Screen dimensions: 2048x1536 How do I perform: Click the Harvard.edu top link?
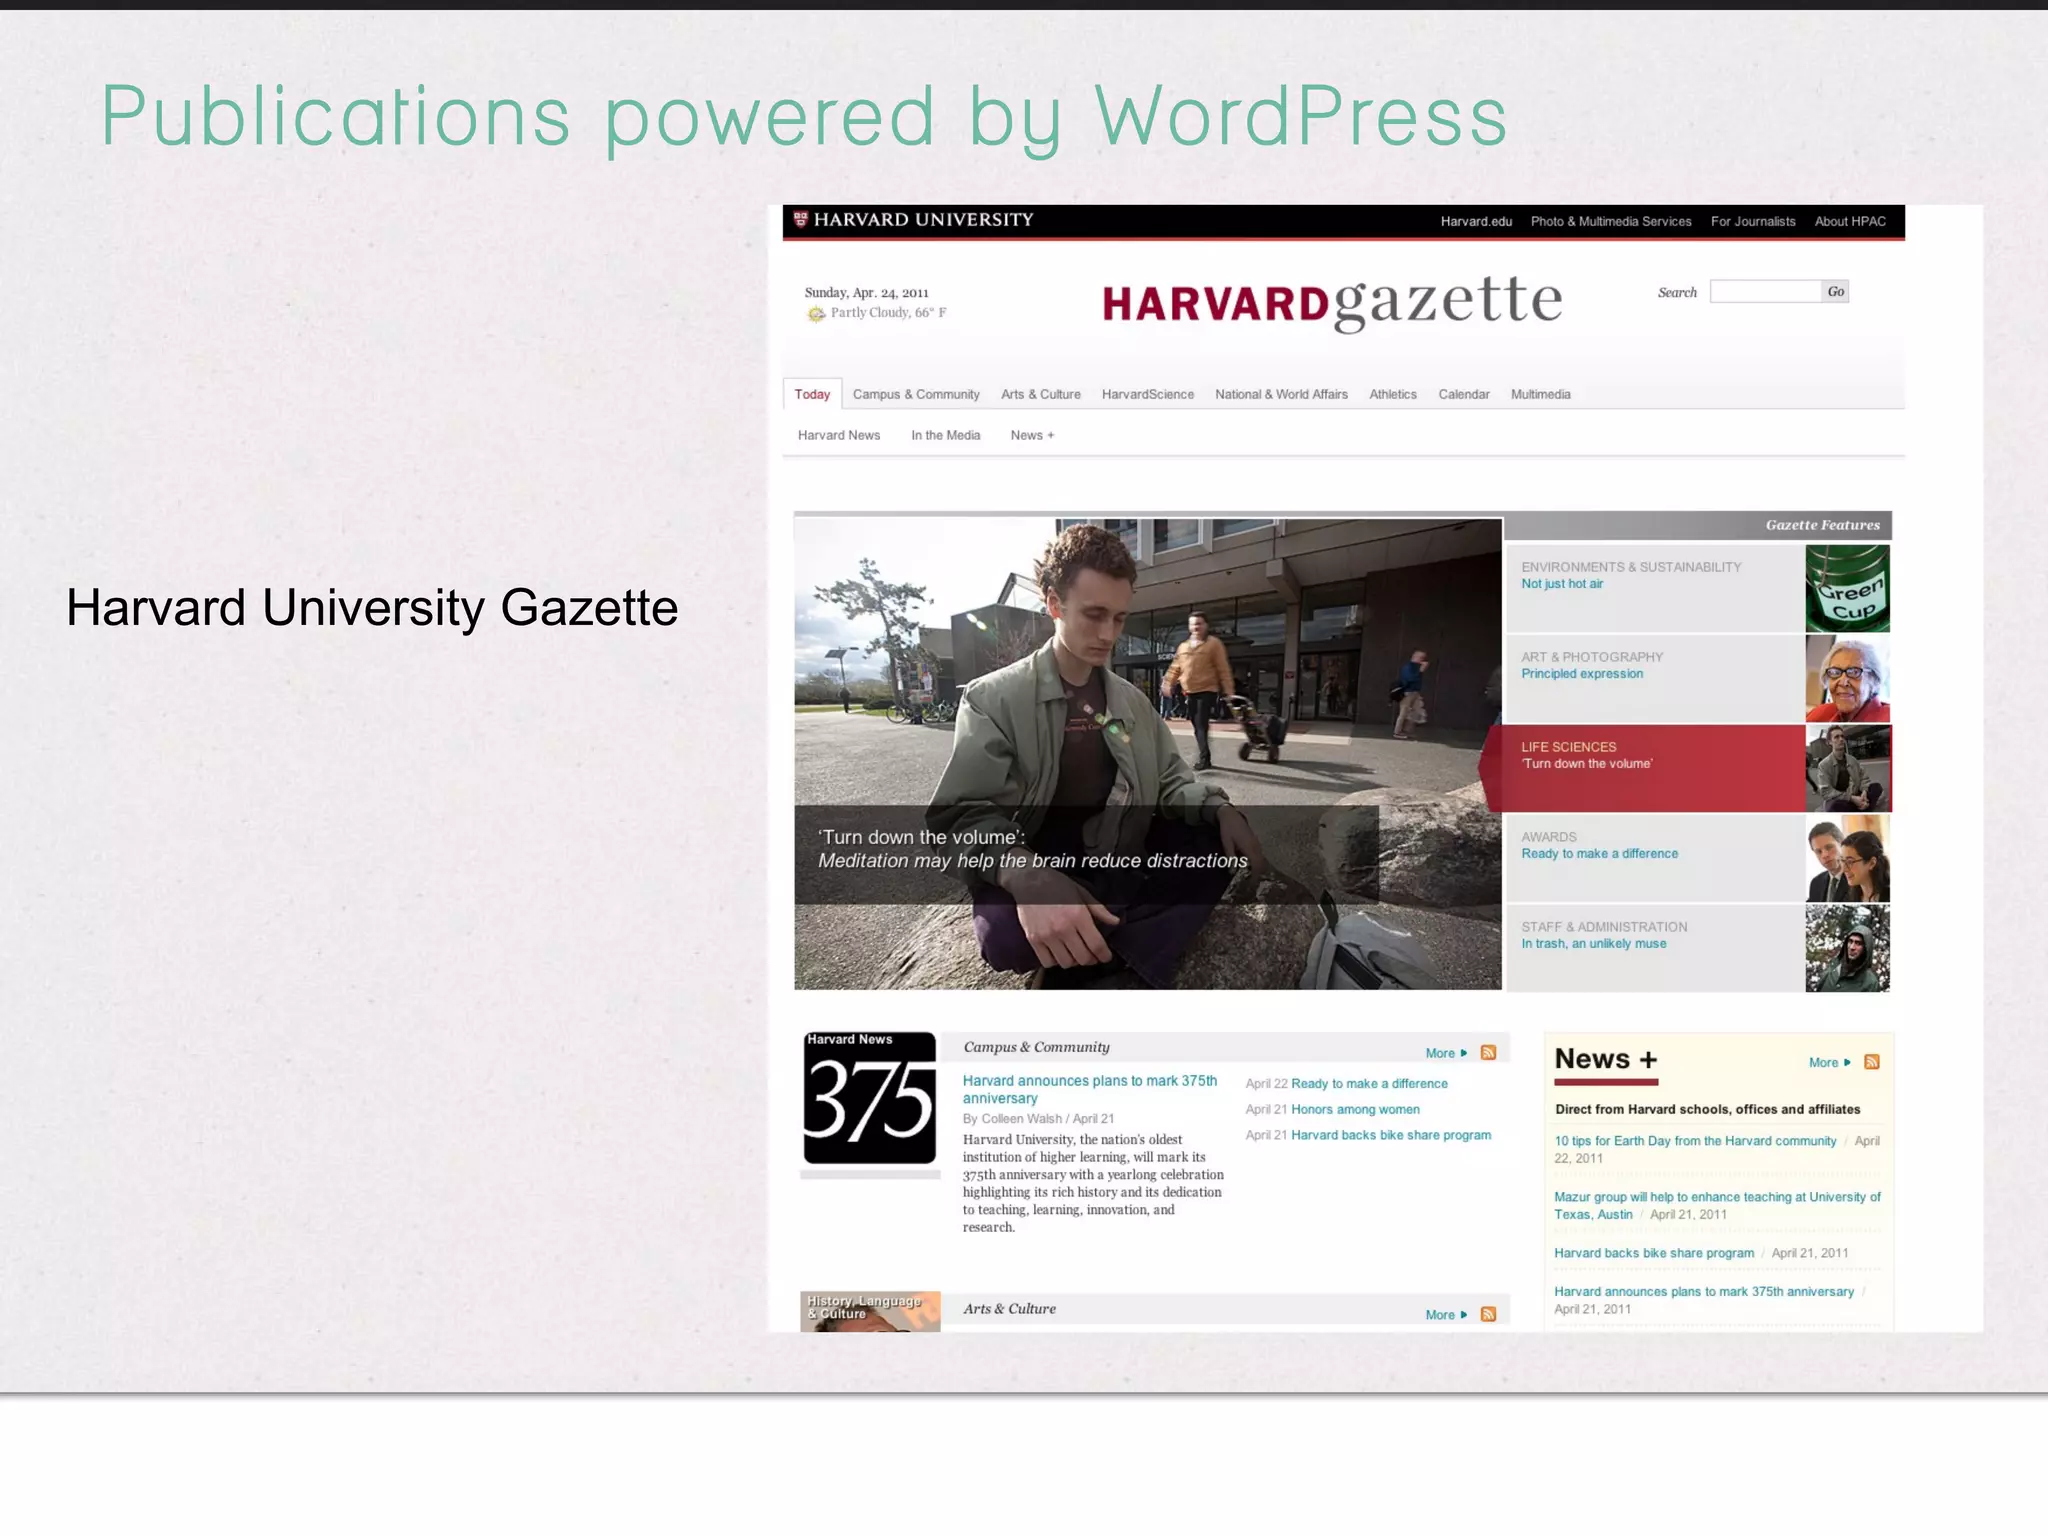pos(1476,221)
